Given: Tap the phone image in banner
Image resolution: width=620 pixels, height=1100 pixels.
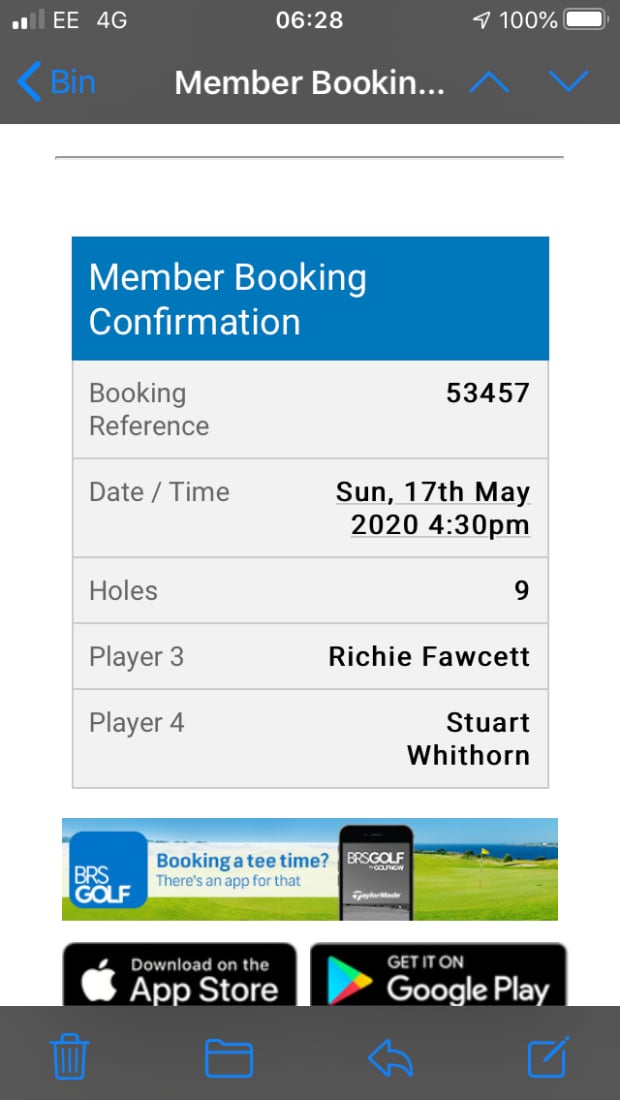Looking at the screenshot, I should (x=377, y=870).
